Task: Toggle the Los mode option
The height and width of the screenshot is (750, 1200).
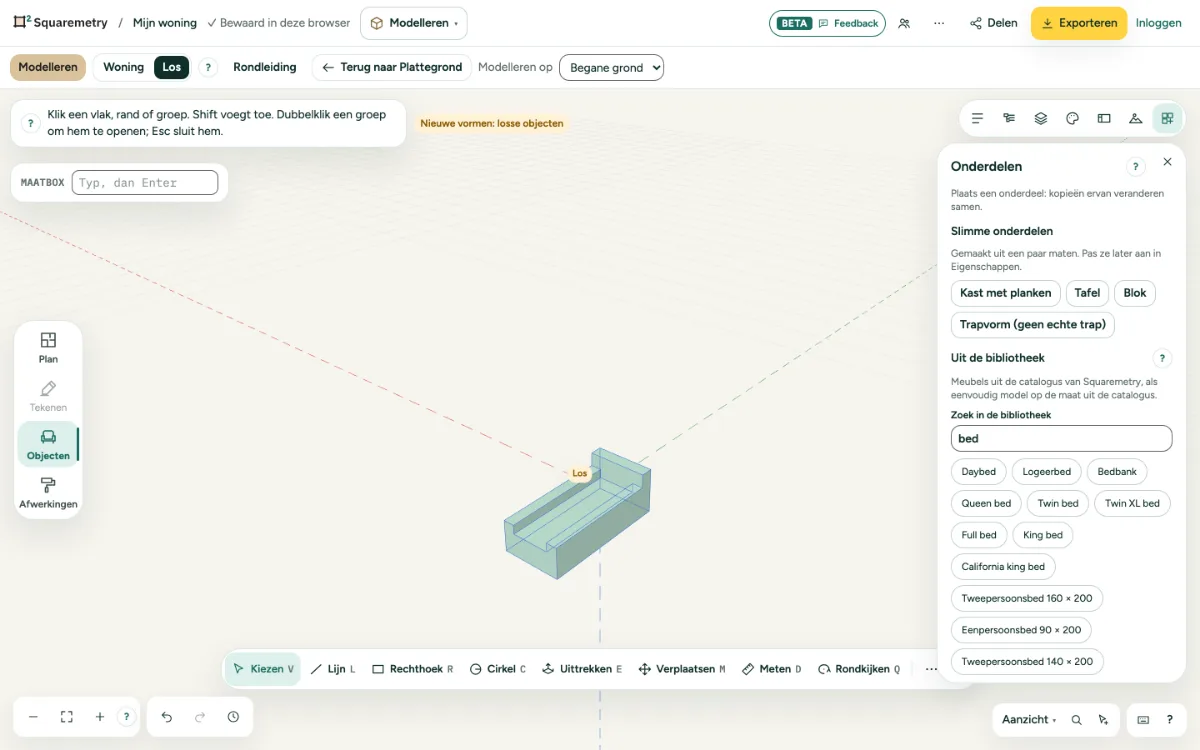Action: tap(172, 67)
